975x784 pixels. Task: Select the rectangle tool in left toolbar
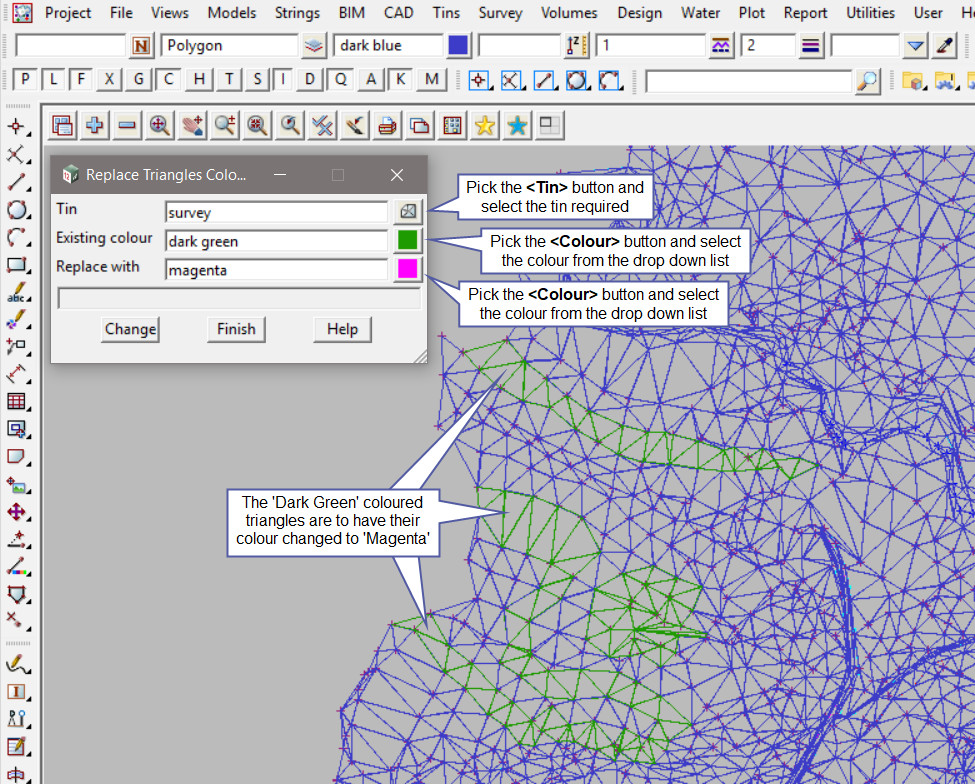click(x=16, y=265)
